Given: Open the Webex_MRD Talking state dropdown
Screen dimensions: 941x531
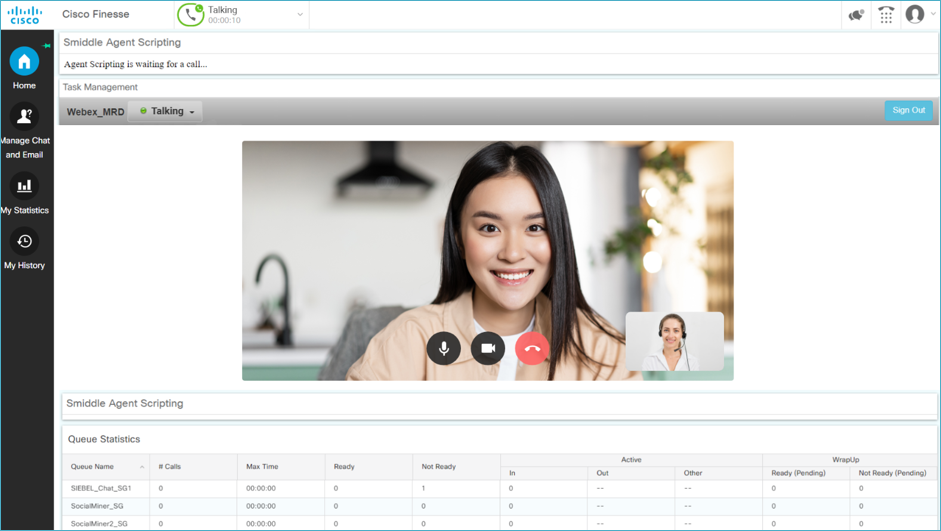Looking at the screenshot, I should (166, 111).
